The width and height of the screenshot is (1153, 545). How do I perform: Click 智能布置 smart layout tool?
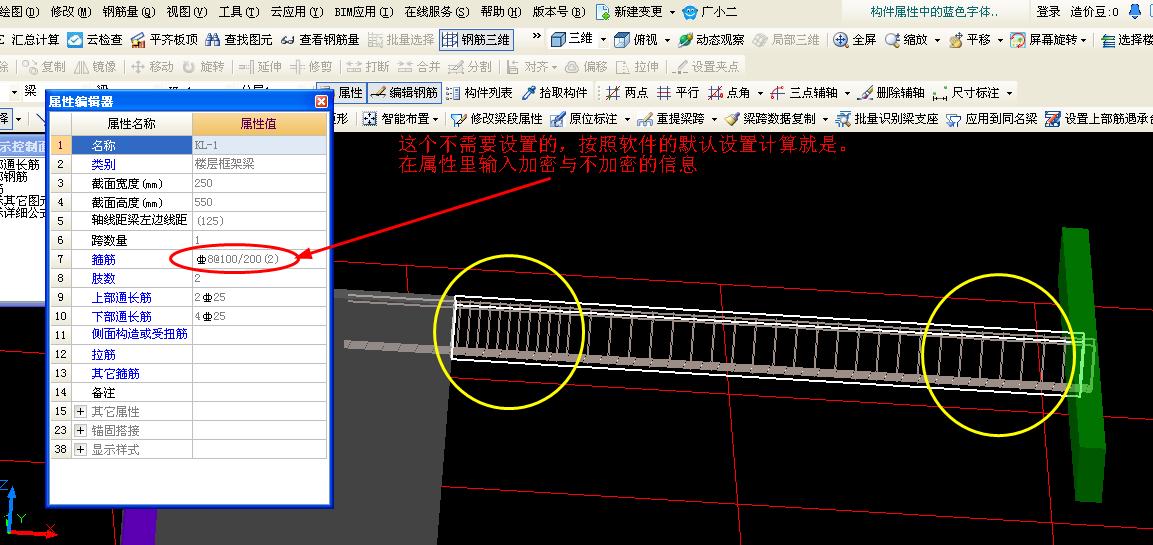coord(395,118)
